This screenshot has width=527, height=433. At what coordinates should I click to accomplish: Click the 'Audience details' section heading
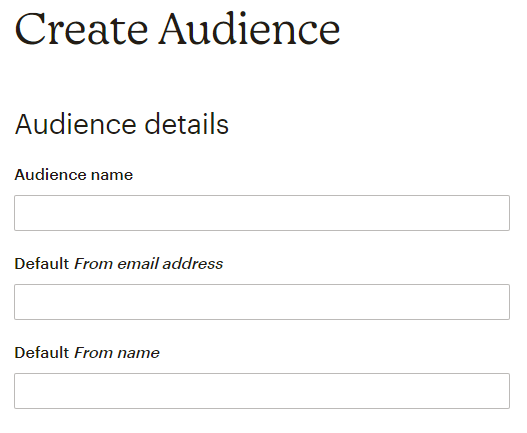[122, 124]
